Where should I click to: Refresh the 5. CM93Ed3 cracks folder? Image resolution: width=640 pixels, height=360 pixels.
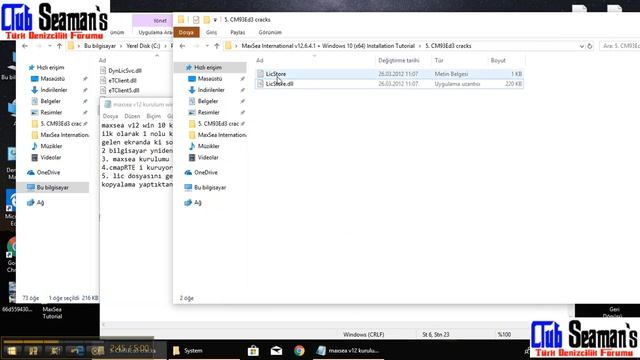tap(590, 46)
